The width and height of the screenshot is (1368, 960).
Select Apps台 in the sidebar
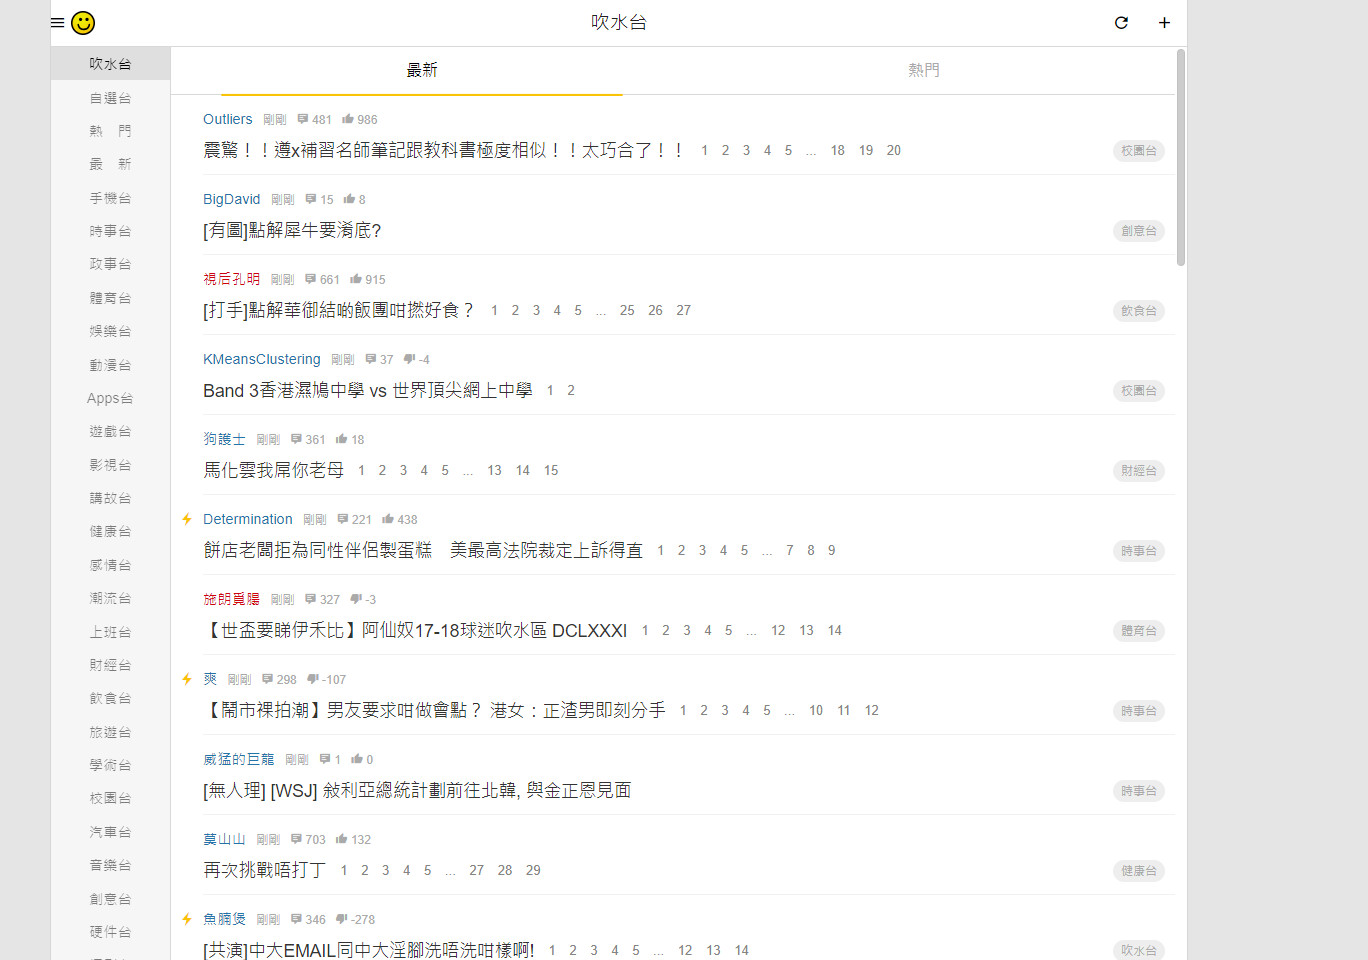(110, 398)
